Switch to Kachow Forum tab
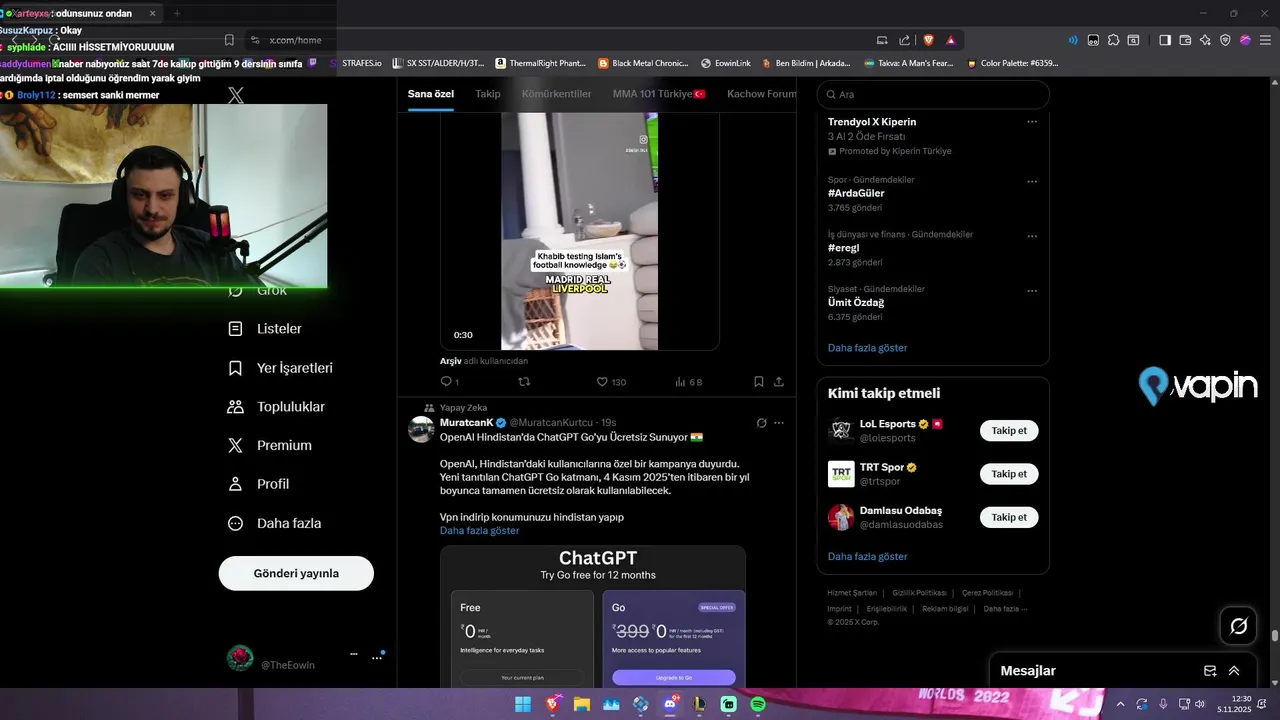Viewport: 1280px width, 720px height. [x=762, y=94]
